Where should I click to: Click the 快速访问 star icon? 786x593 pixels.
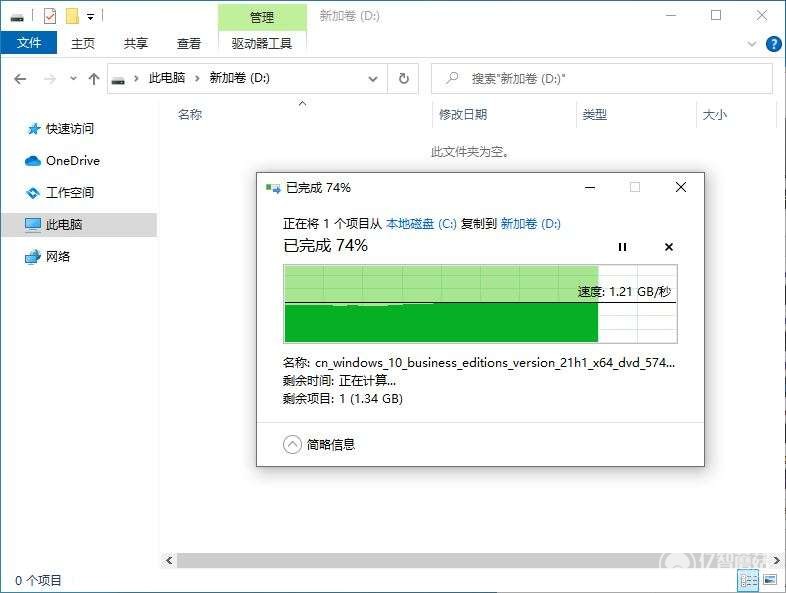[x=33, y=129]
